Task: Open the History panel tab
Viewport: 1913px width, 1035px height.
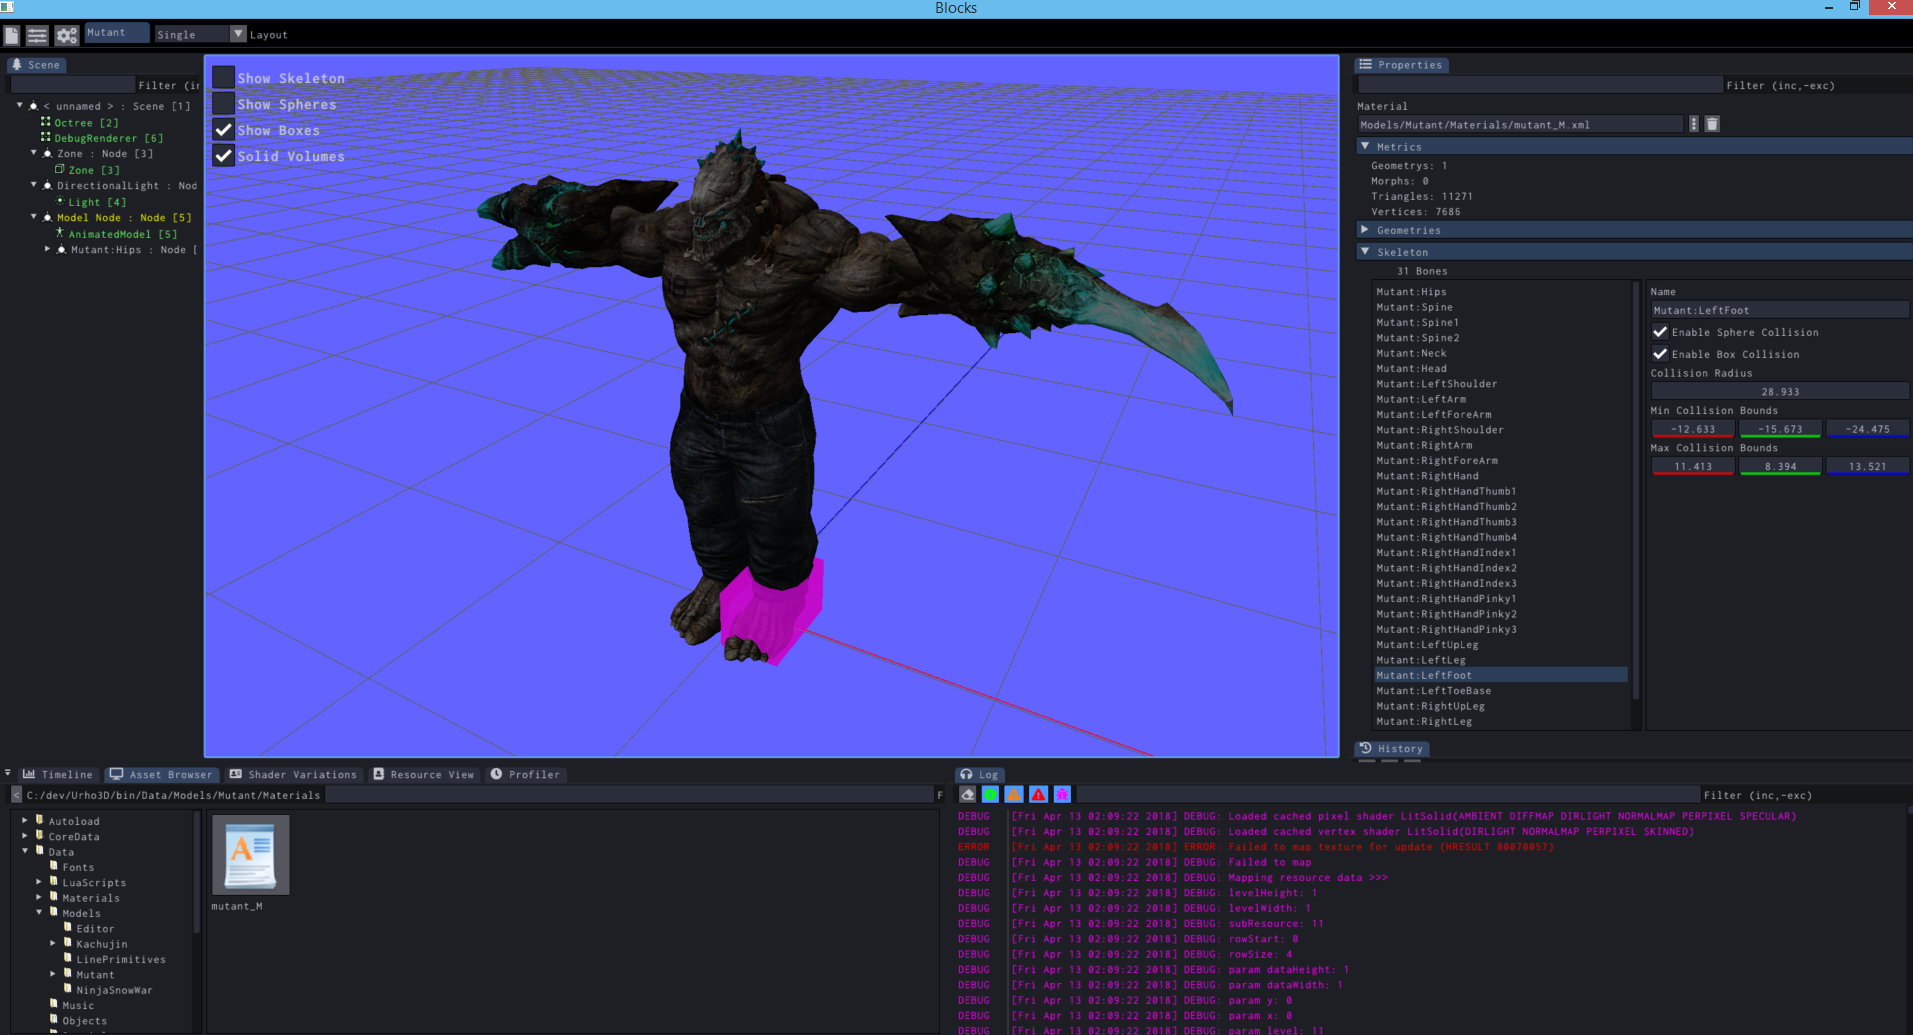Action: tap(1391, 748)
